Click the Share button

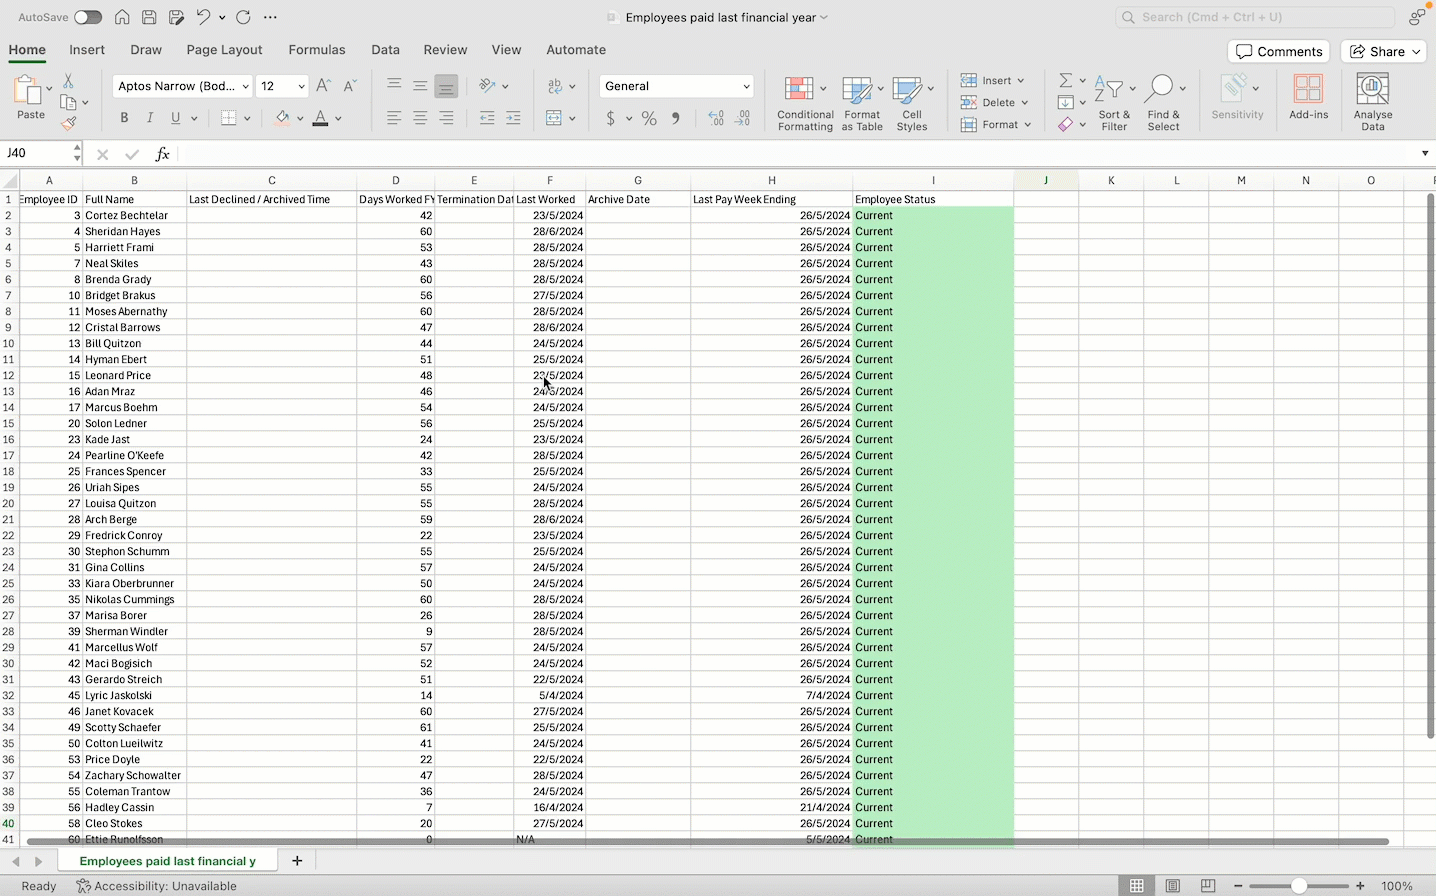coord(1385,52)
